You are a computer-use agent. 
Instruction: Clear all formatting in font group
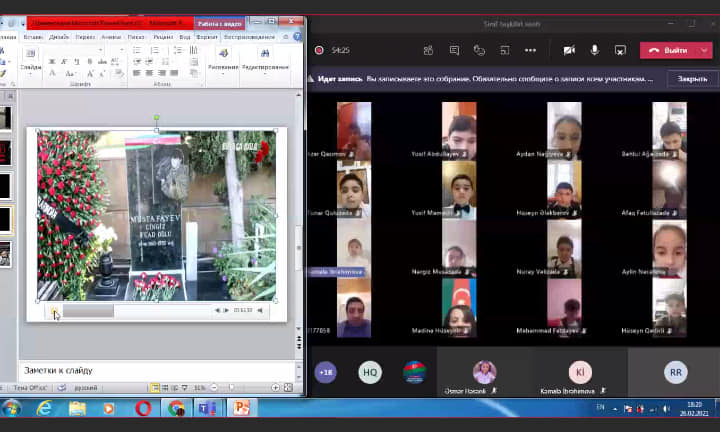118,73
